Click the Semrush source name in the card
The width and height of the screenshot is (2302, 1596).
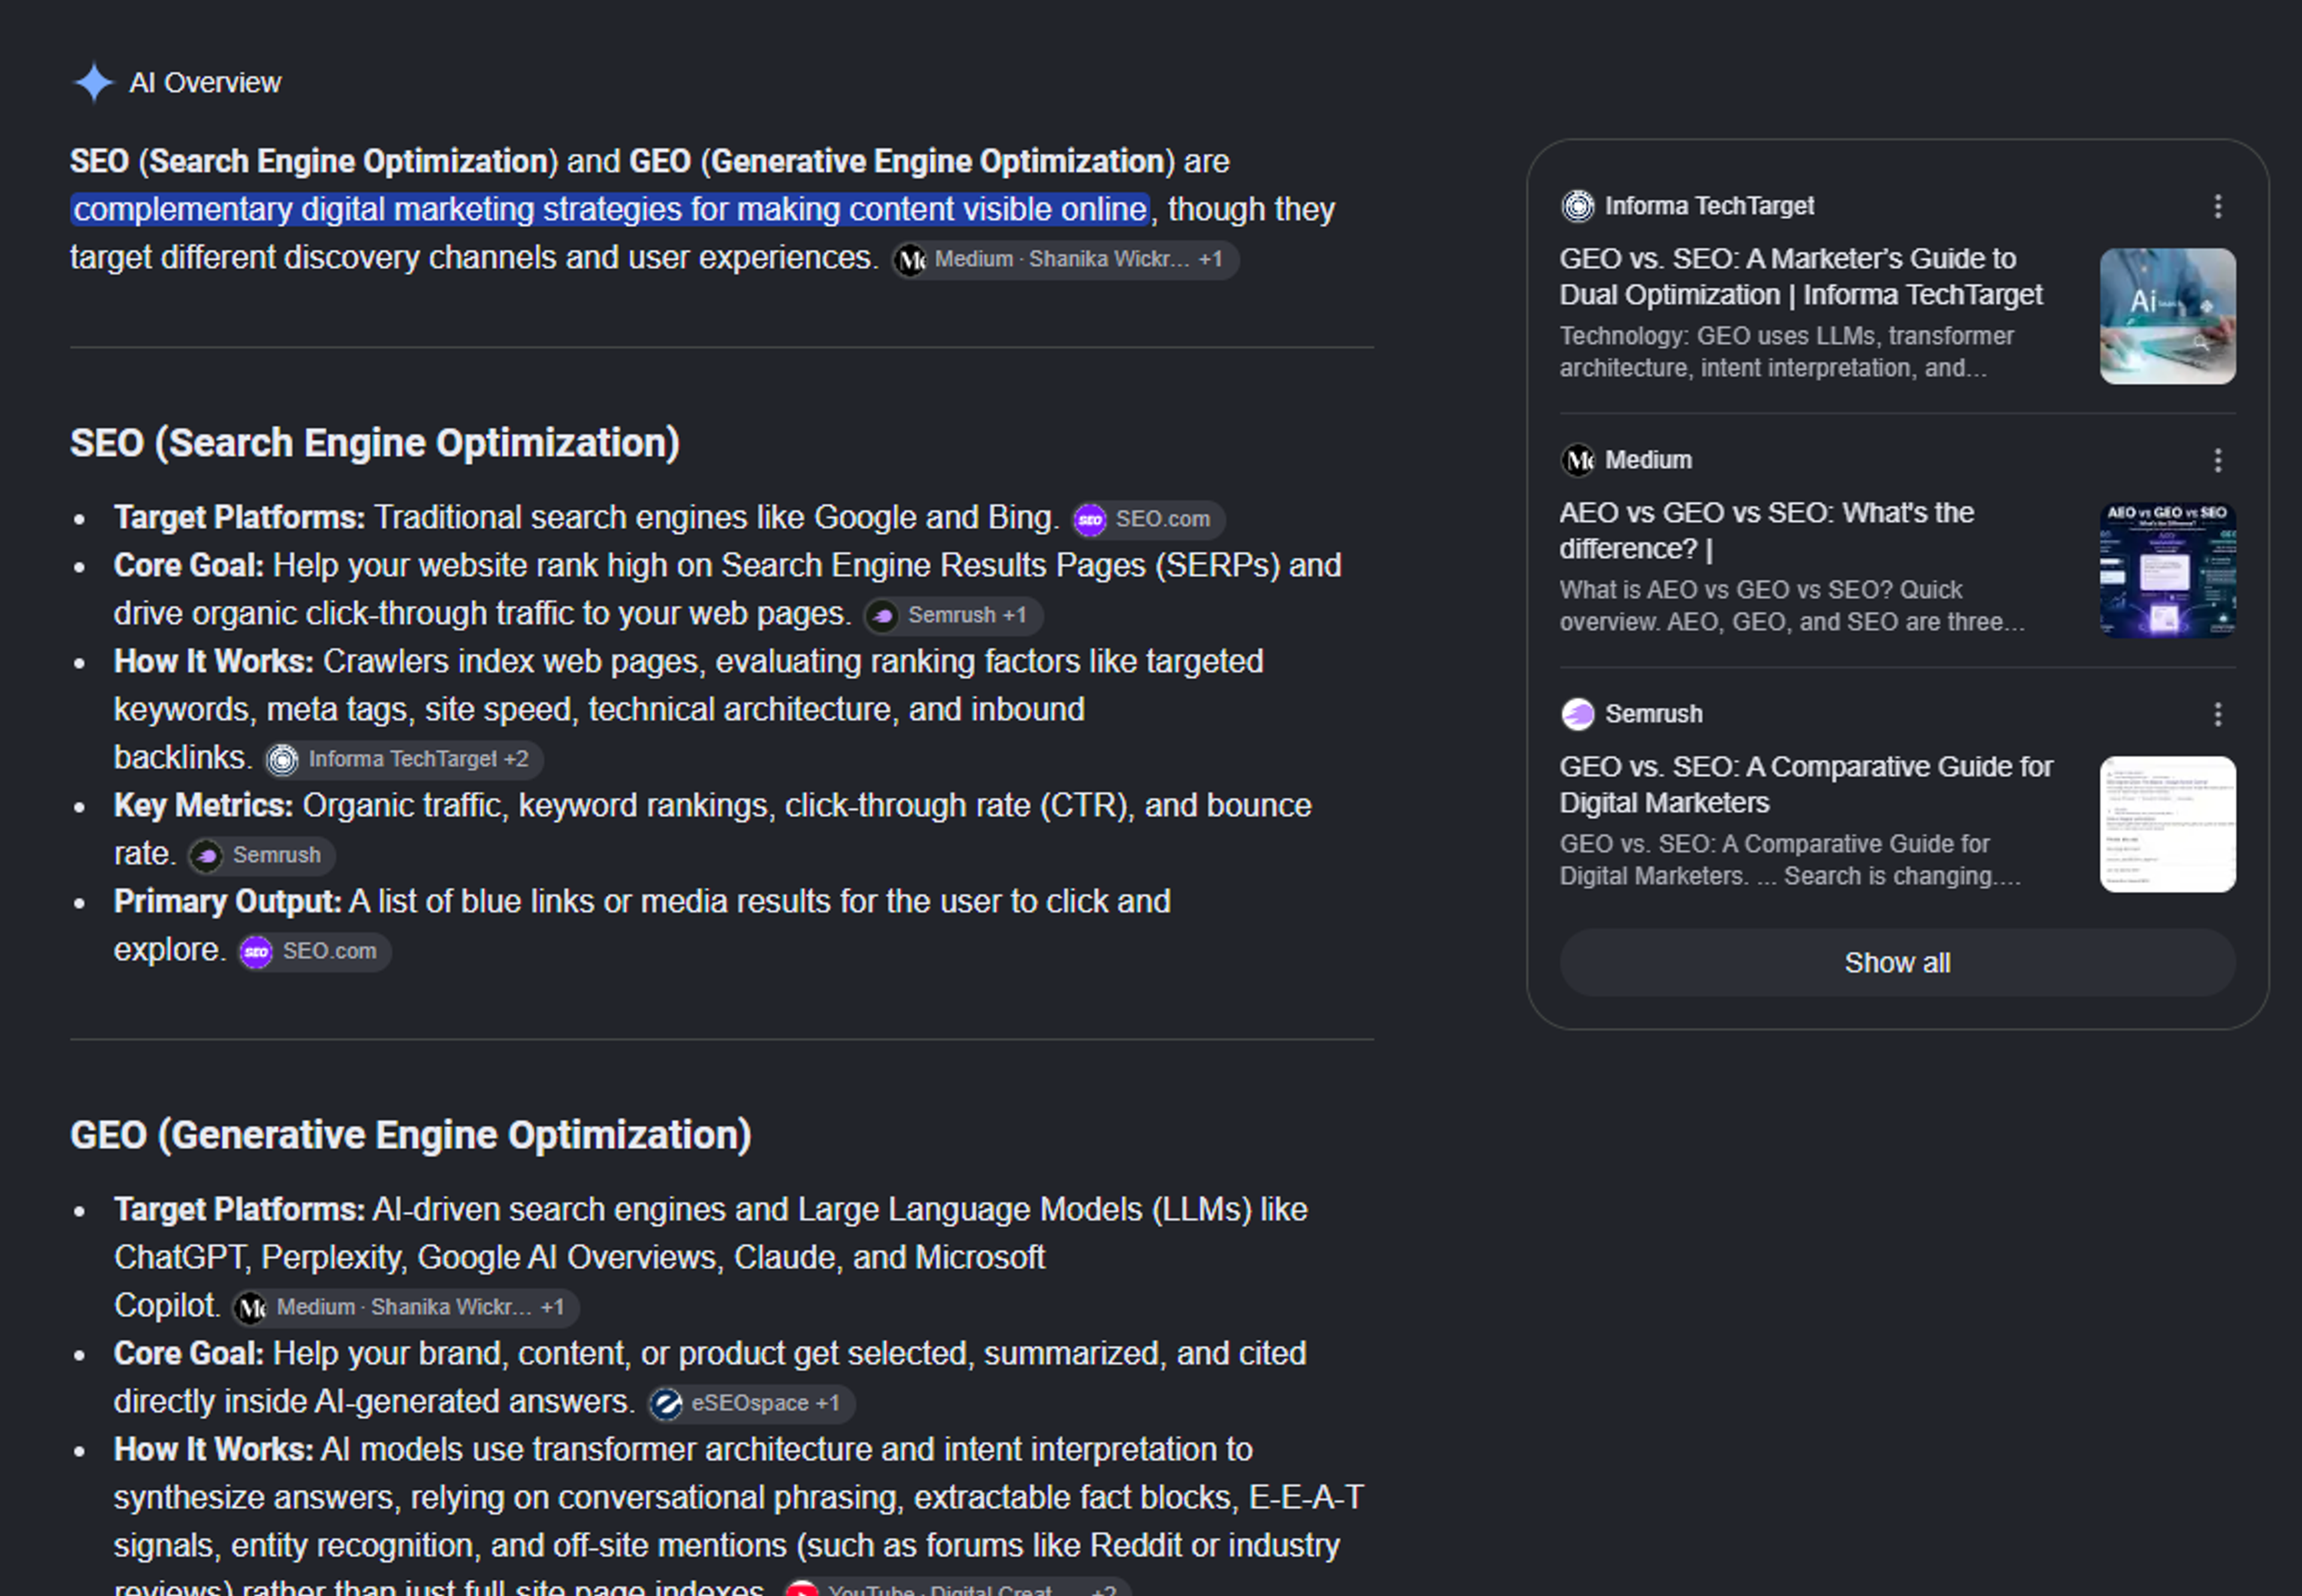(x=1654, y=715)
